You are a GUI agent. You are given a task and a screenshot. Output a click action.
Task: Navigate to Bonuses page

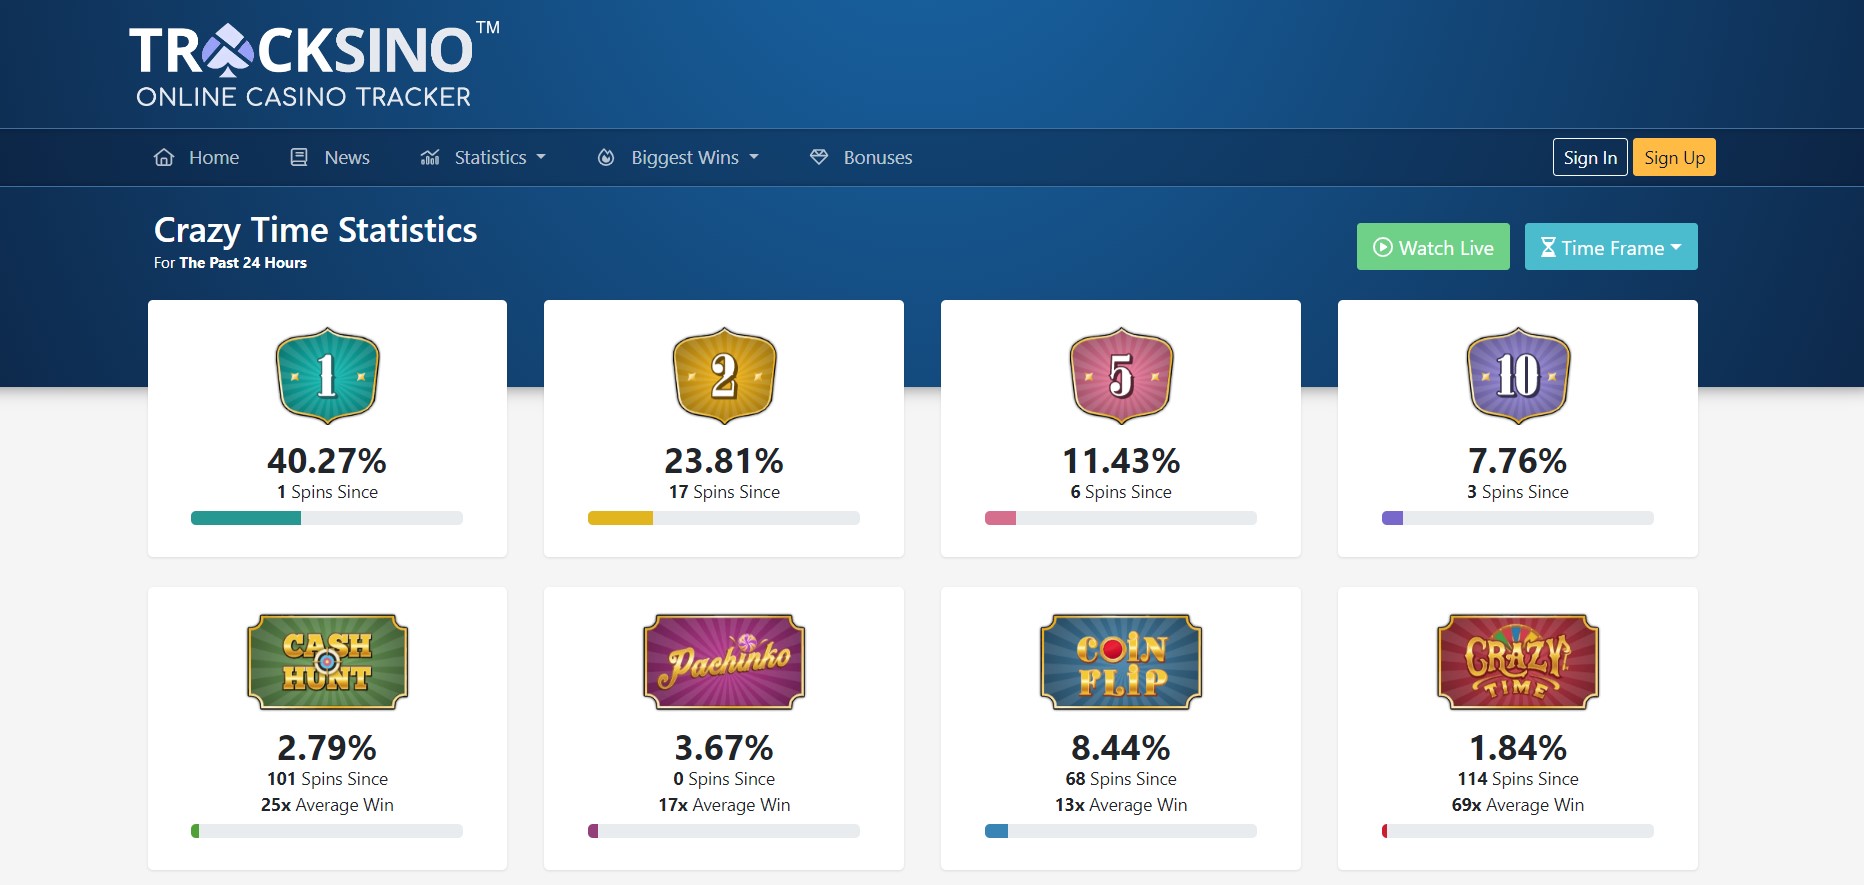pyautogui.click(x=861, y=158)
